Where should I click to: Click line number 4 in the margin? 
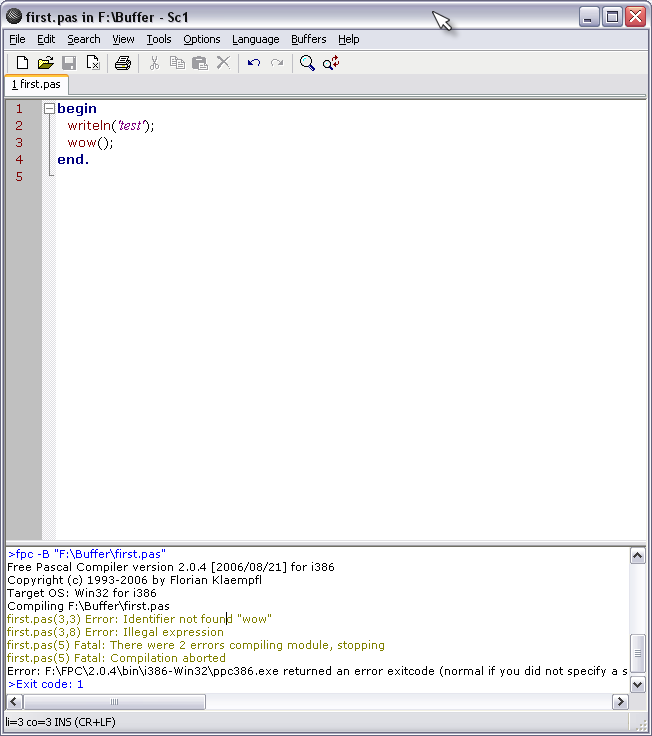coord(19,159)
